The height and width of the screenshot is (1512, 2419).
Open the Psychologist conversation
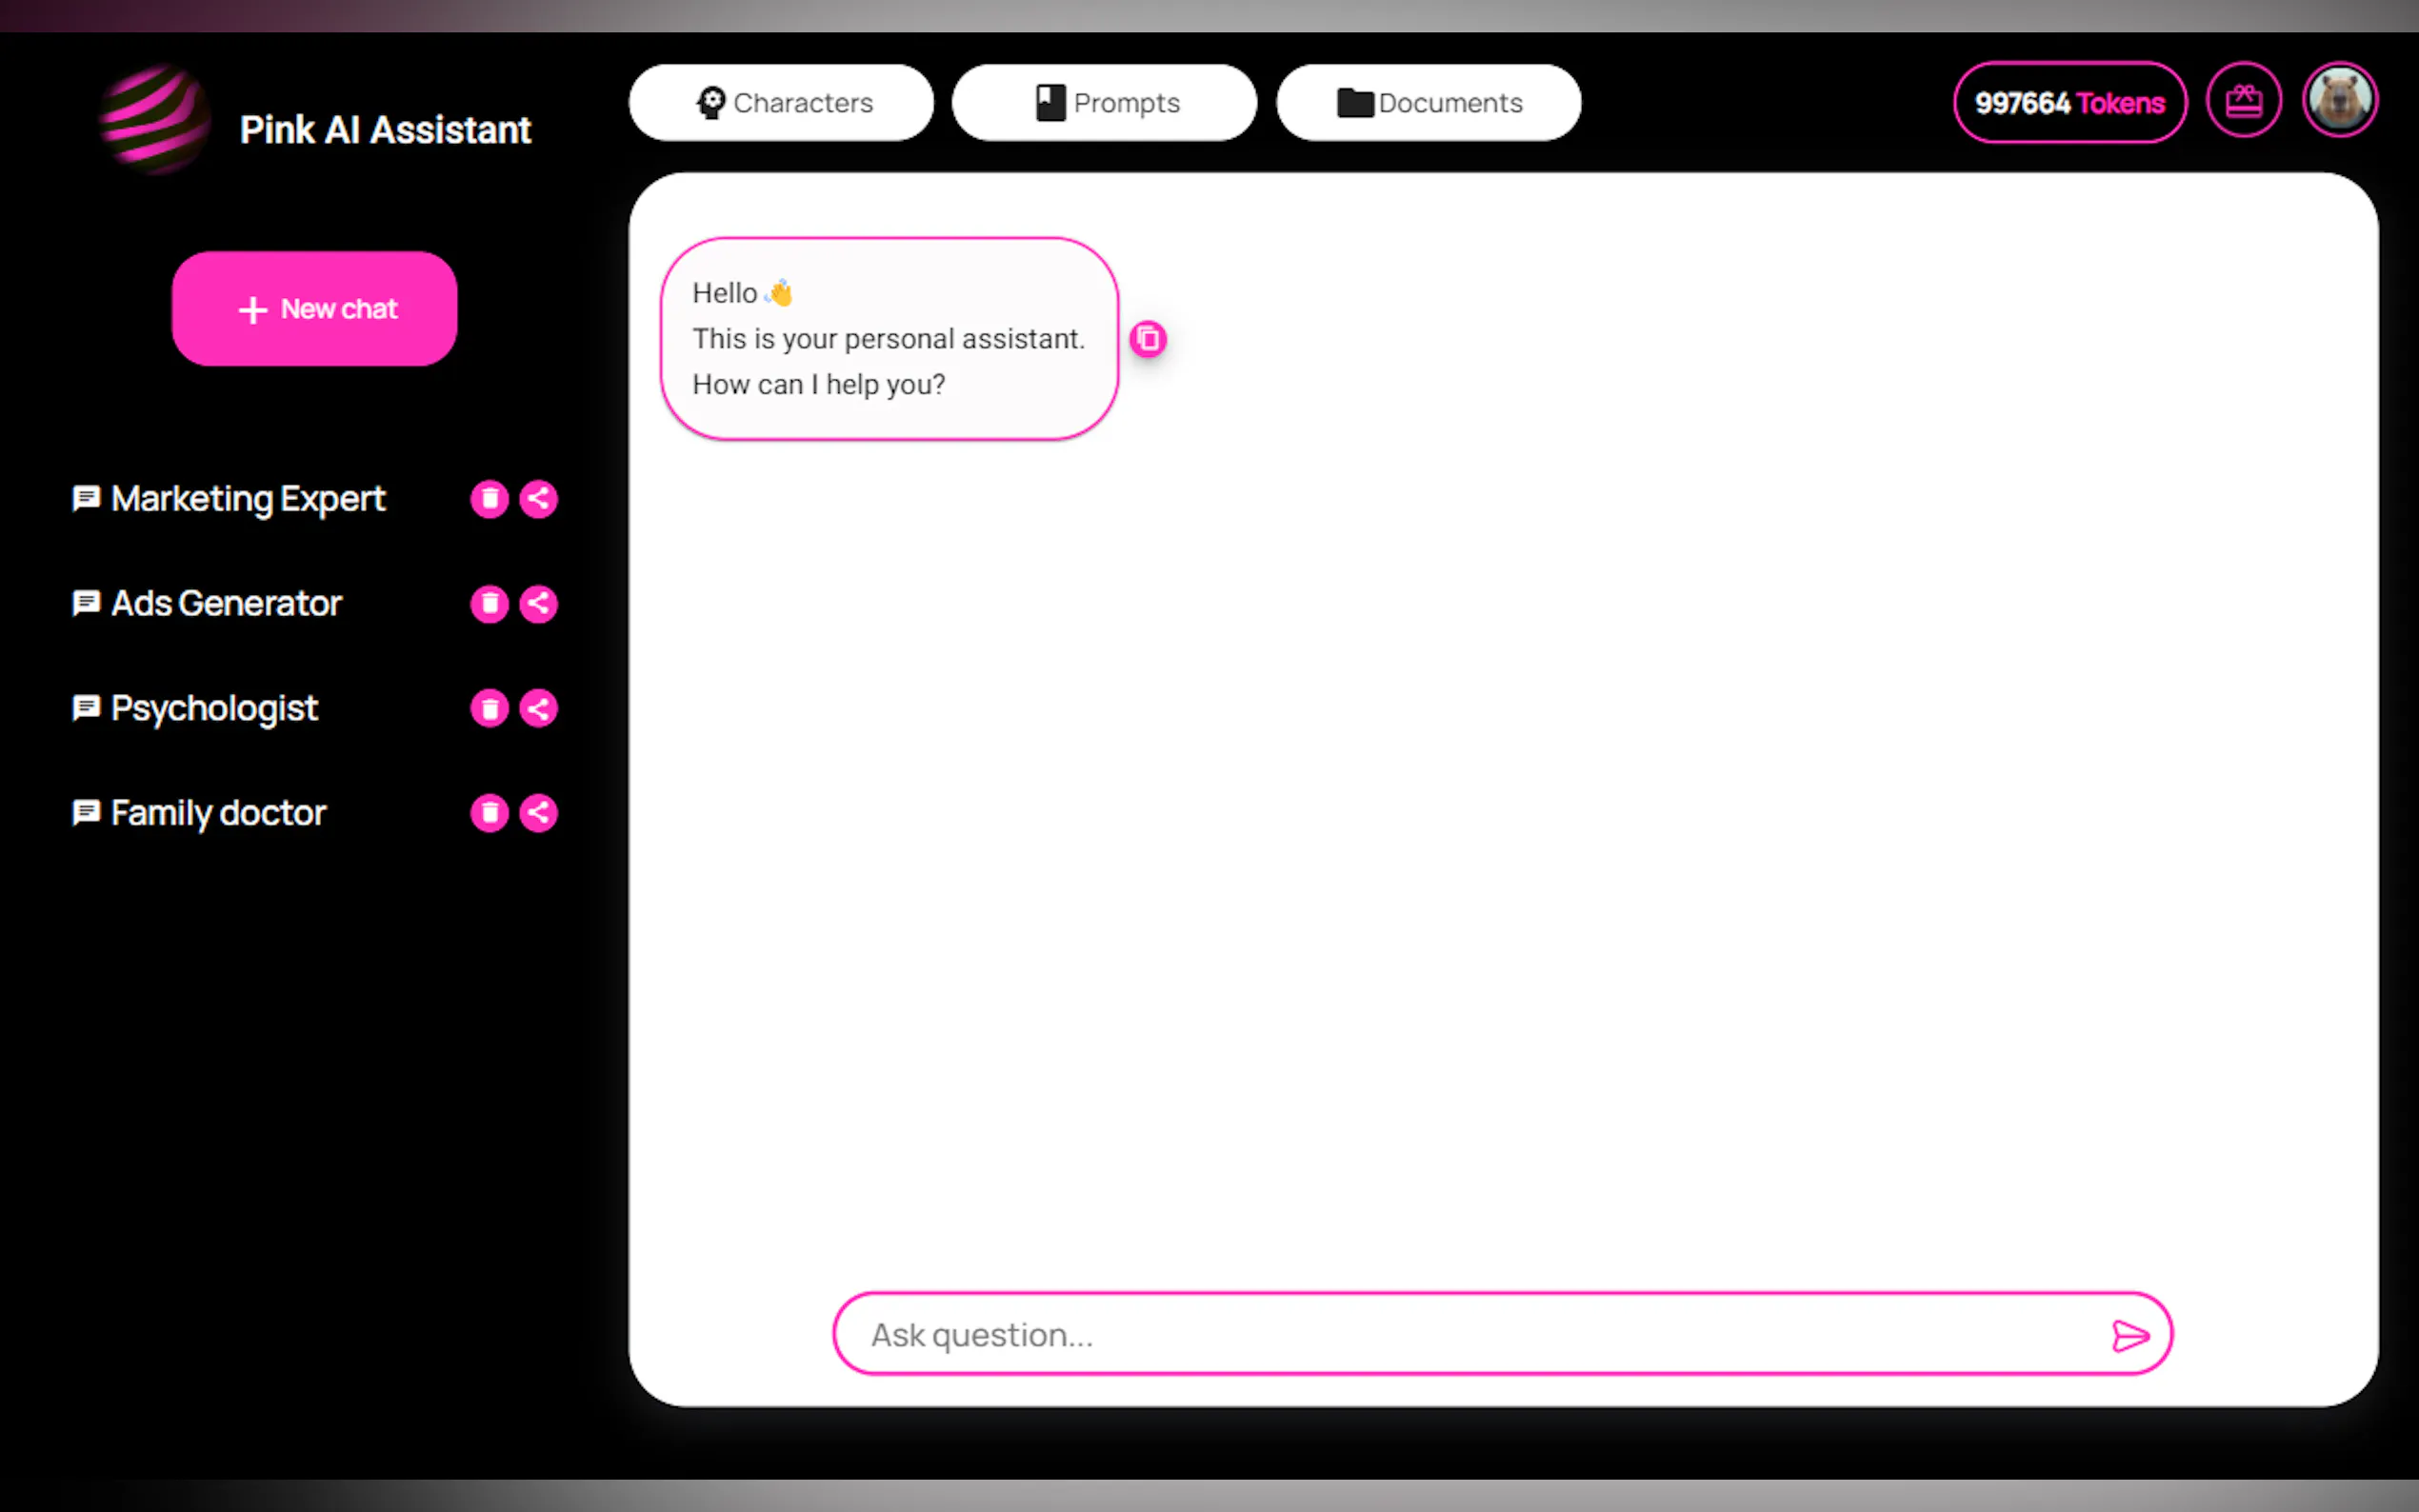[214, 708]
